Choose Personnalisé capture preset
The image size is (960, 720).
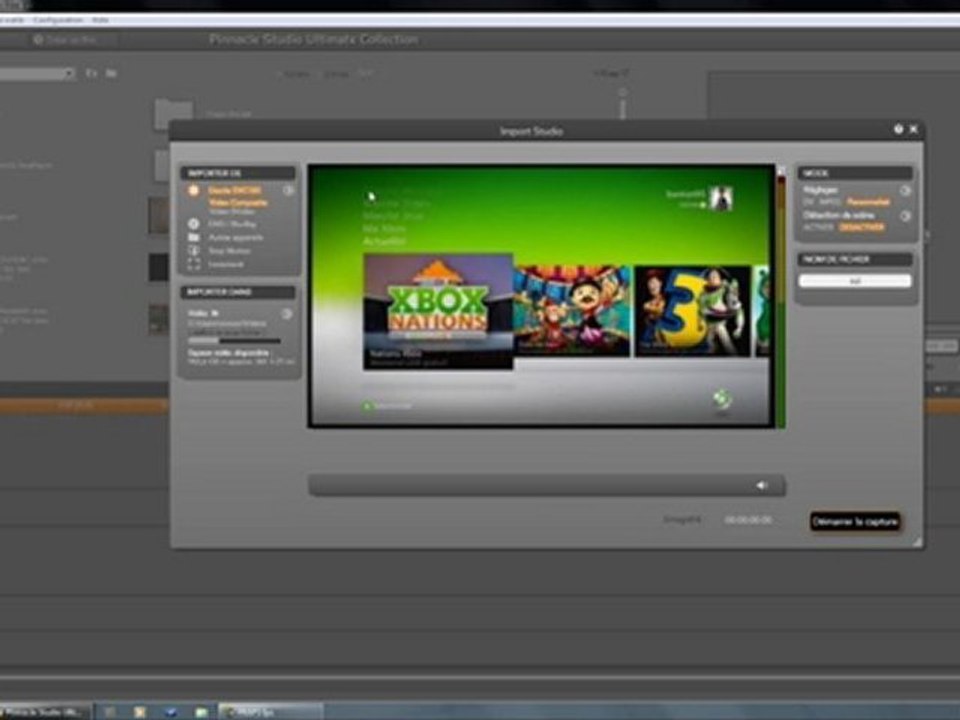[x=868, y=202]
